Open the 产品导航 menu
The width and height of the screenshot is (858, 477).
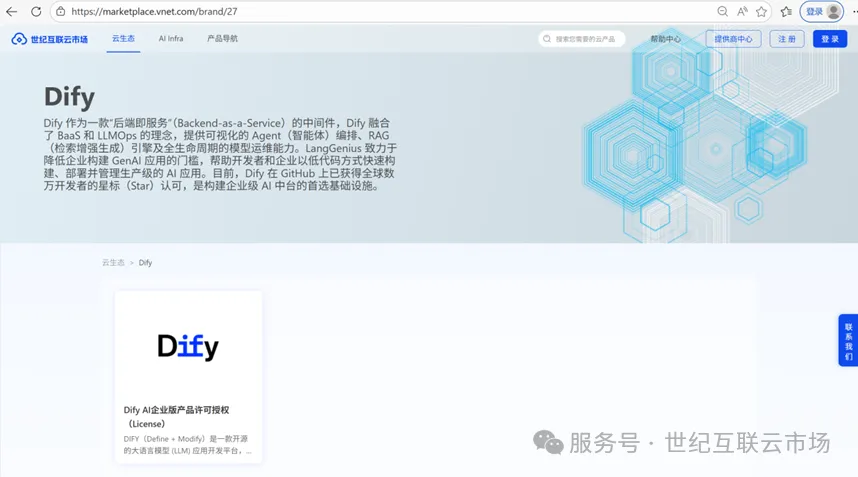(222, 39)
